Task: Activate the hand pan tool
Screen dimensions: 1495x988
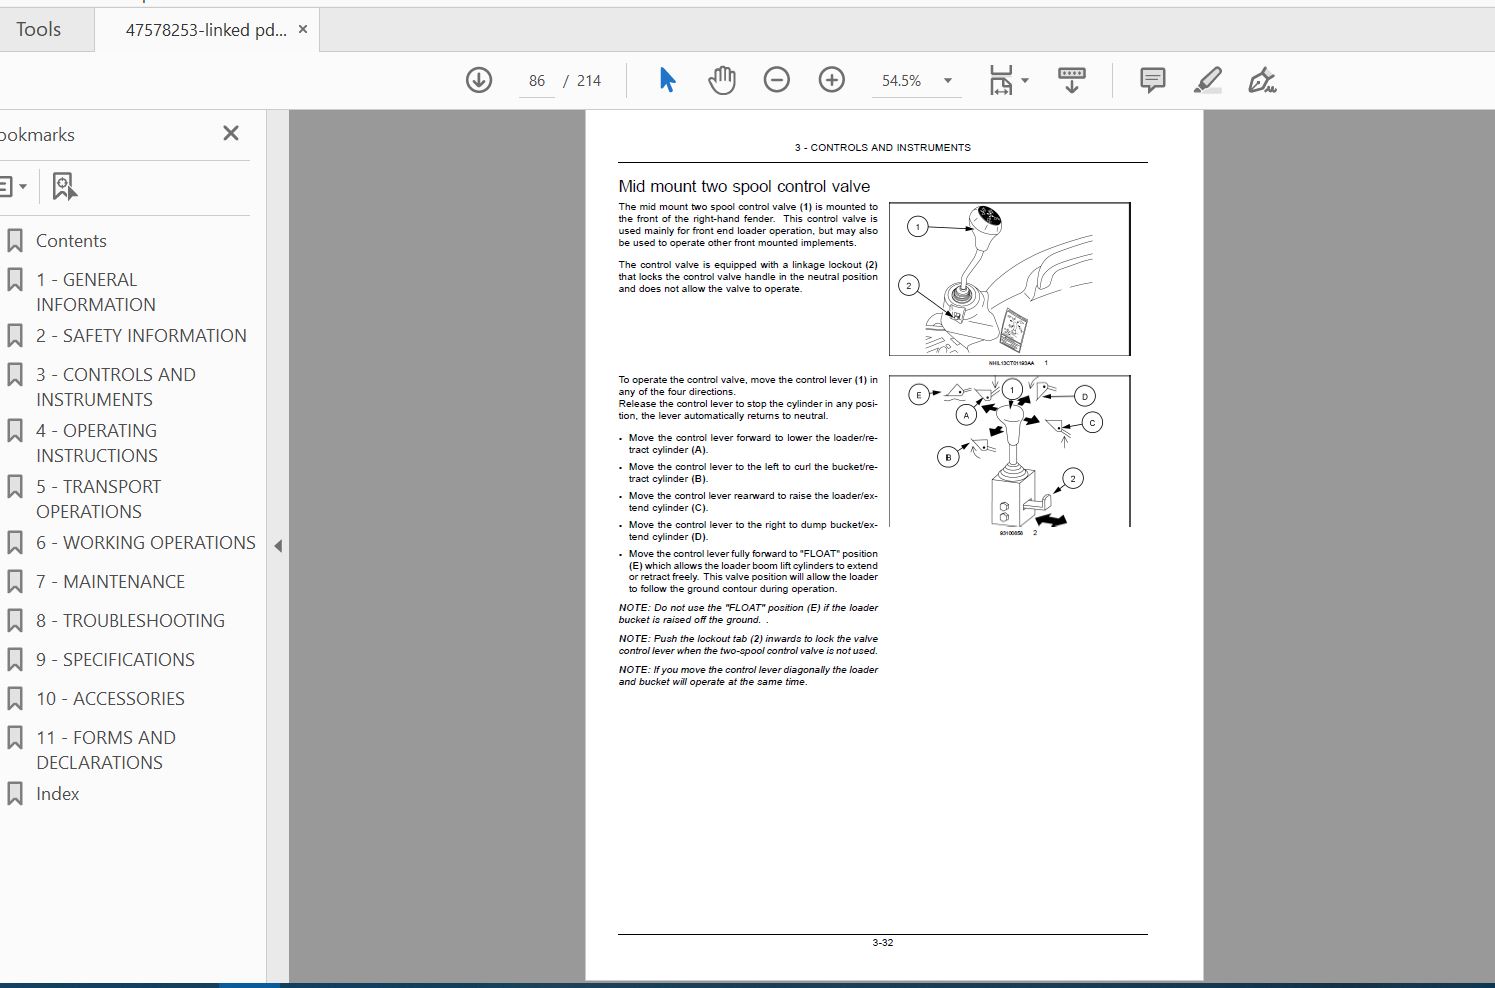Action: coord(721,80)
